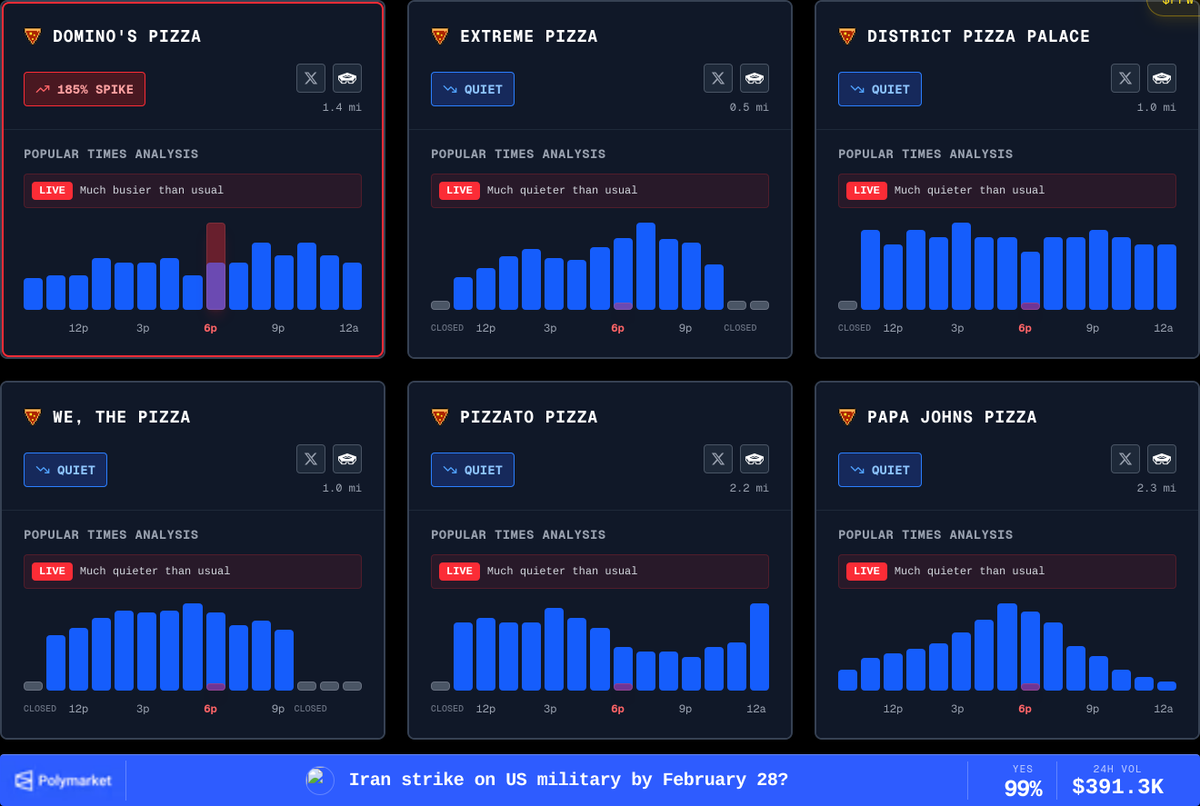Click the LIVE badge on Papa Johns Pizza card
1200x806 pixels.
866,571
